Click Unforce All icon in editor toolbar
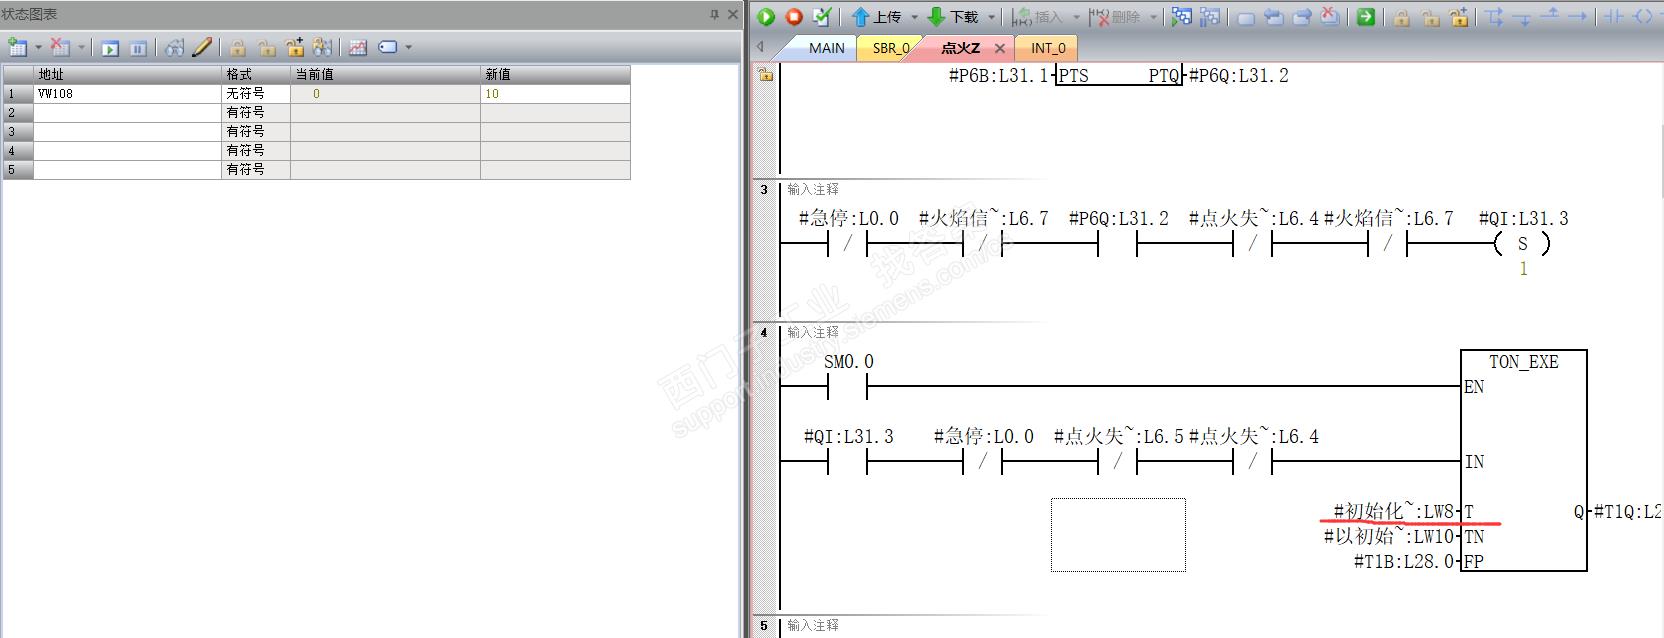Image resolution: width=1664 pixels, height=638 pixels. tap(1459, 17)
